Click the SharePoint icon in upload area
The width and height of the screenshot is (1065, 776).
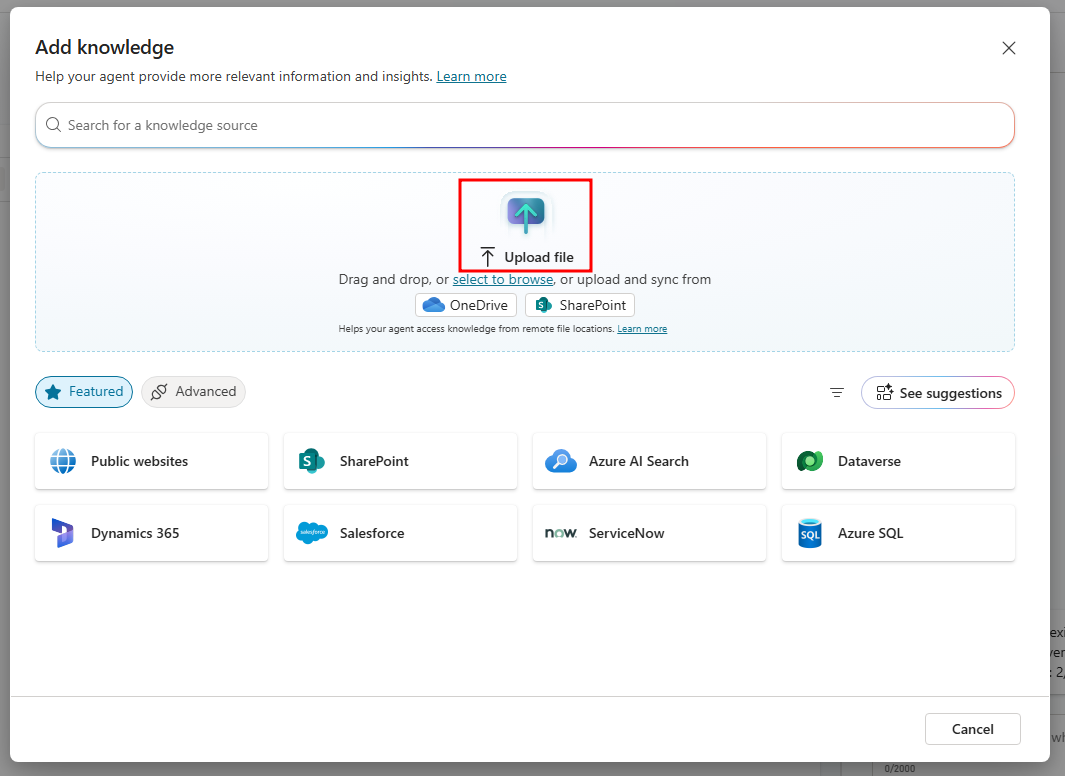pos(543,306)
